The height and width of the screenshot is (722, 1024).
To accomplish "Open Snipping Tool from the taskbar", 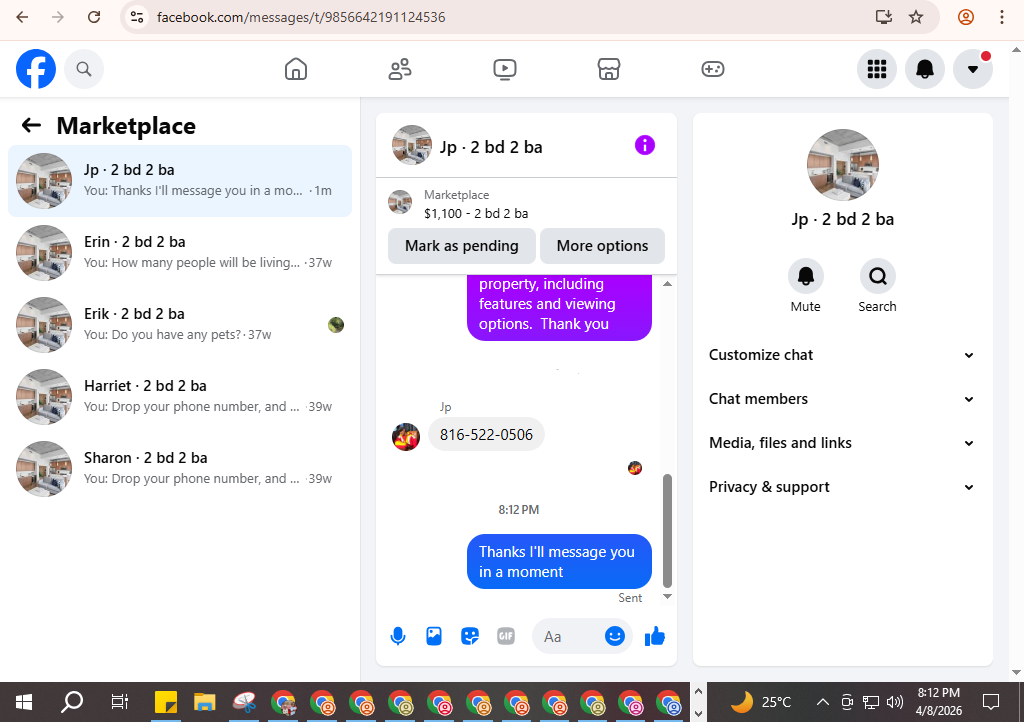I will click(x=244, y=702).
